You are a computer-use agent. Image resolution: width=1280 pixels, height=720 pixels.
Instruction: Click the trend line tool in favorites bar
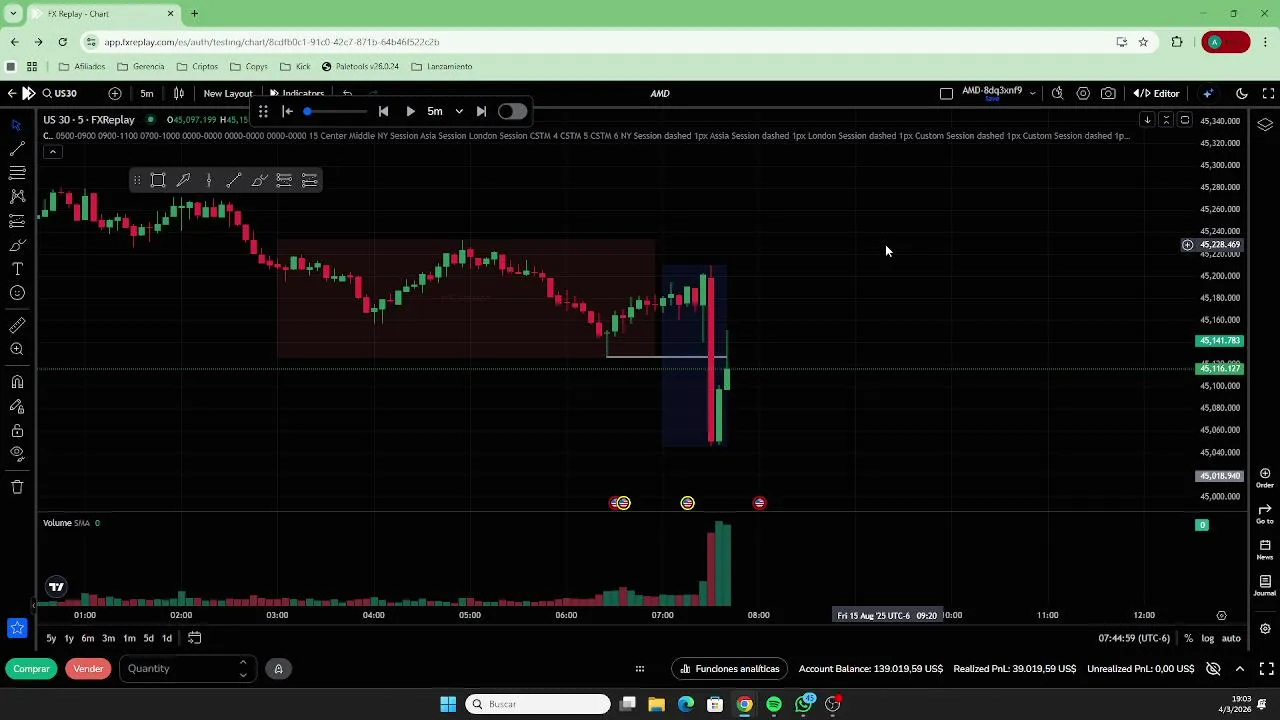(234, 180)
